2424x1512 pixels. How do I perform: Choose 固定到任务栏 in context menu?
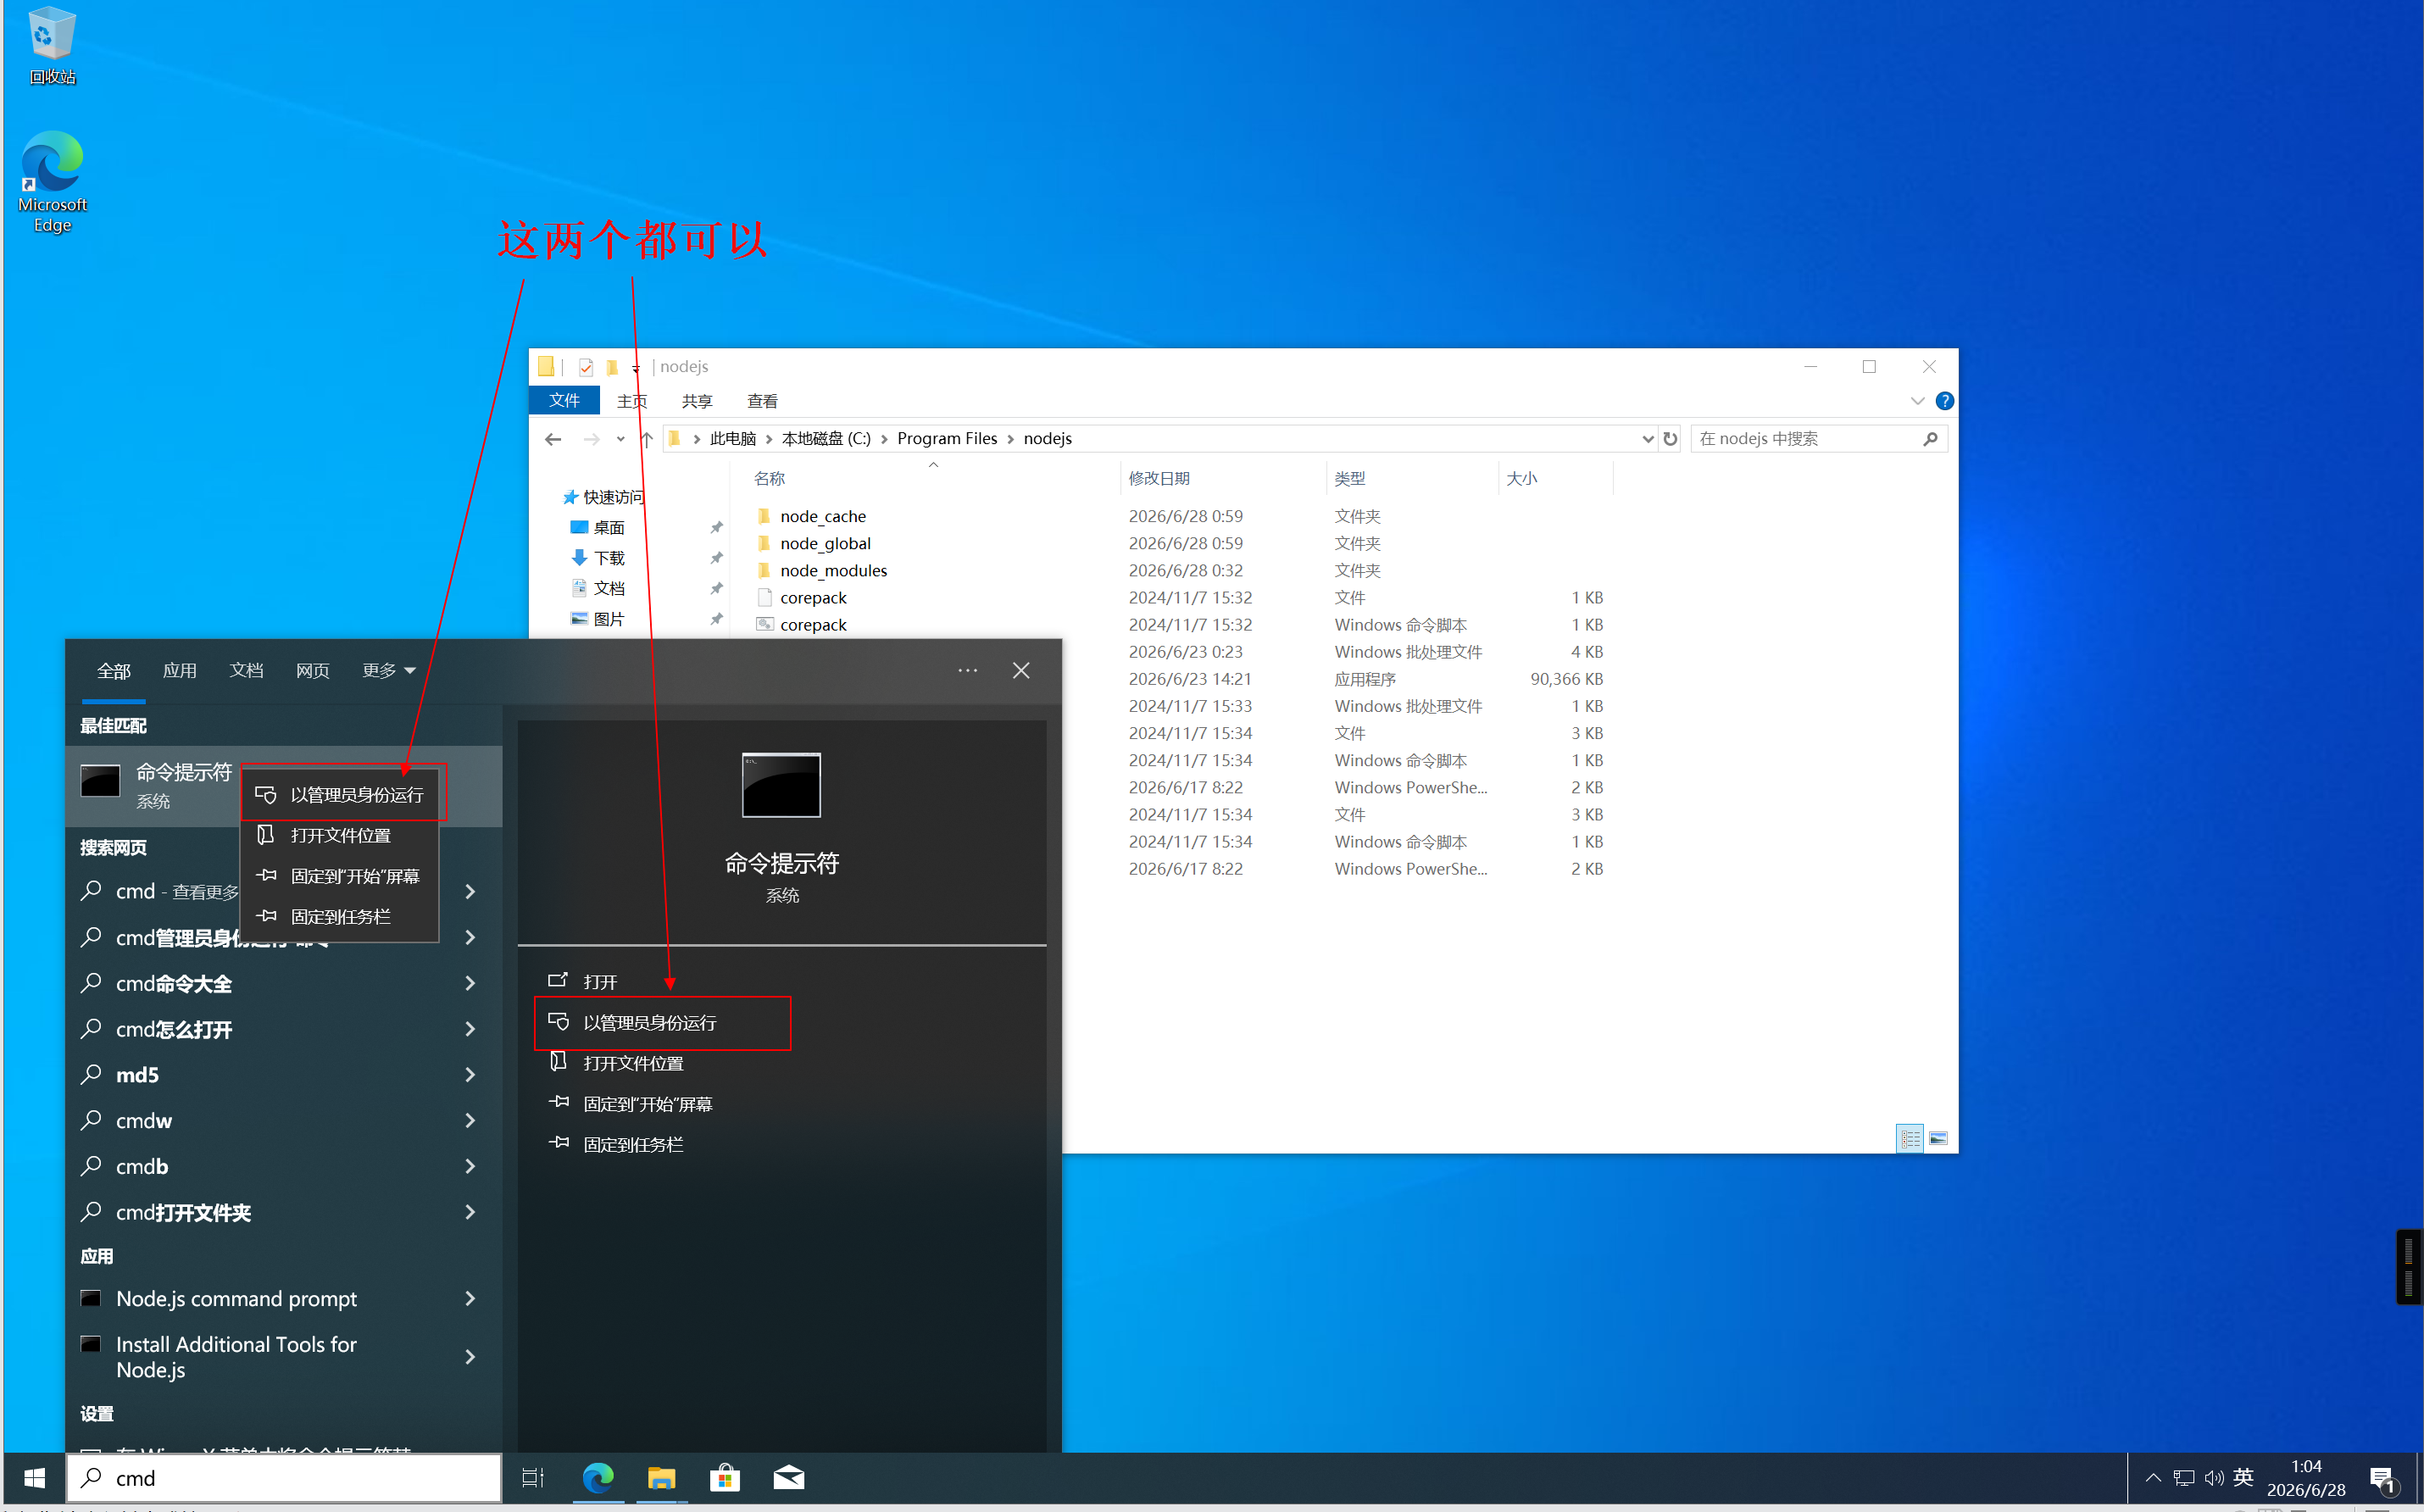[341, 917]
